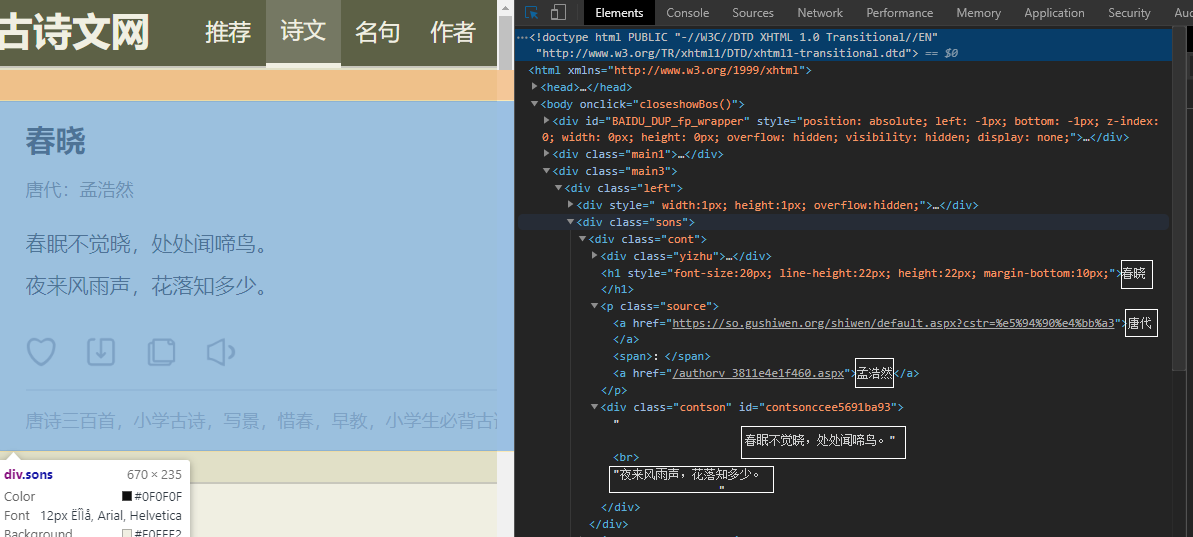
Task: Click the 古诗文网 site logo
Action: 74,33
